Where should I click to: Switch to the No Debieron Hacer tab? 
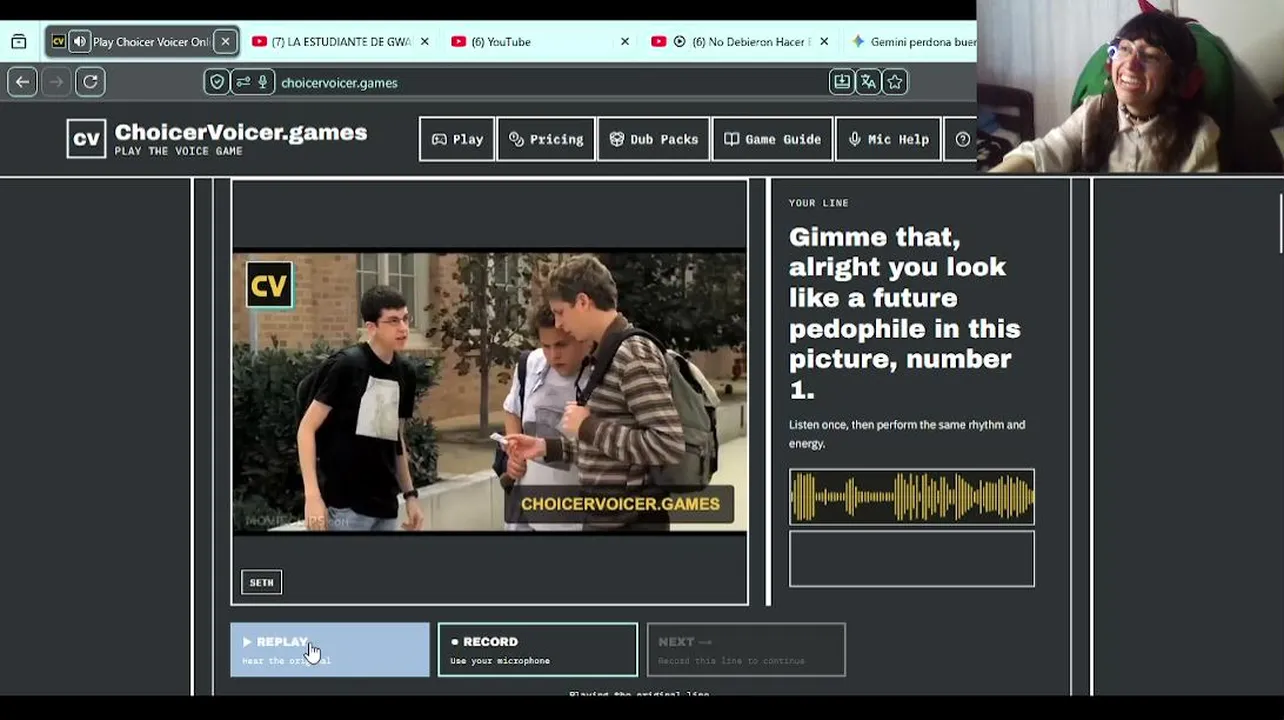click(740, 42)
